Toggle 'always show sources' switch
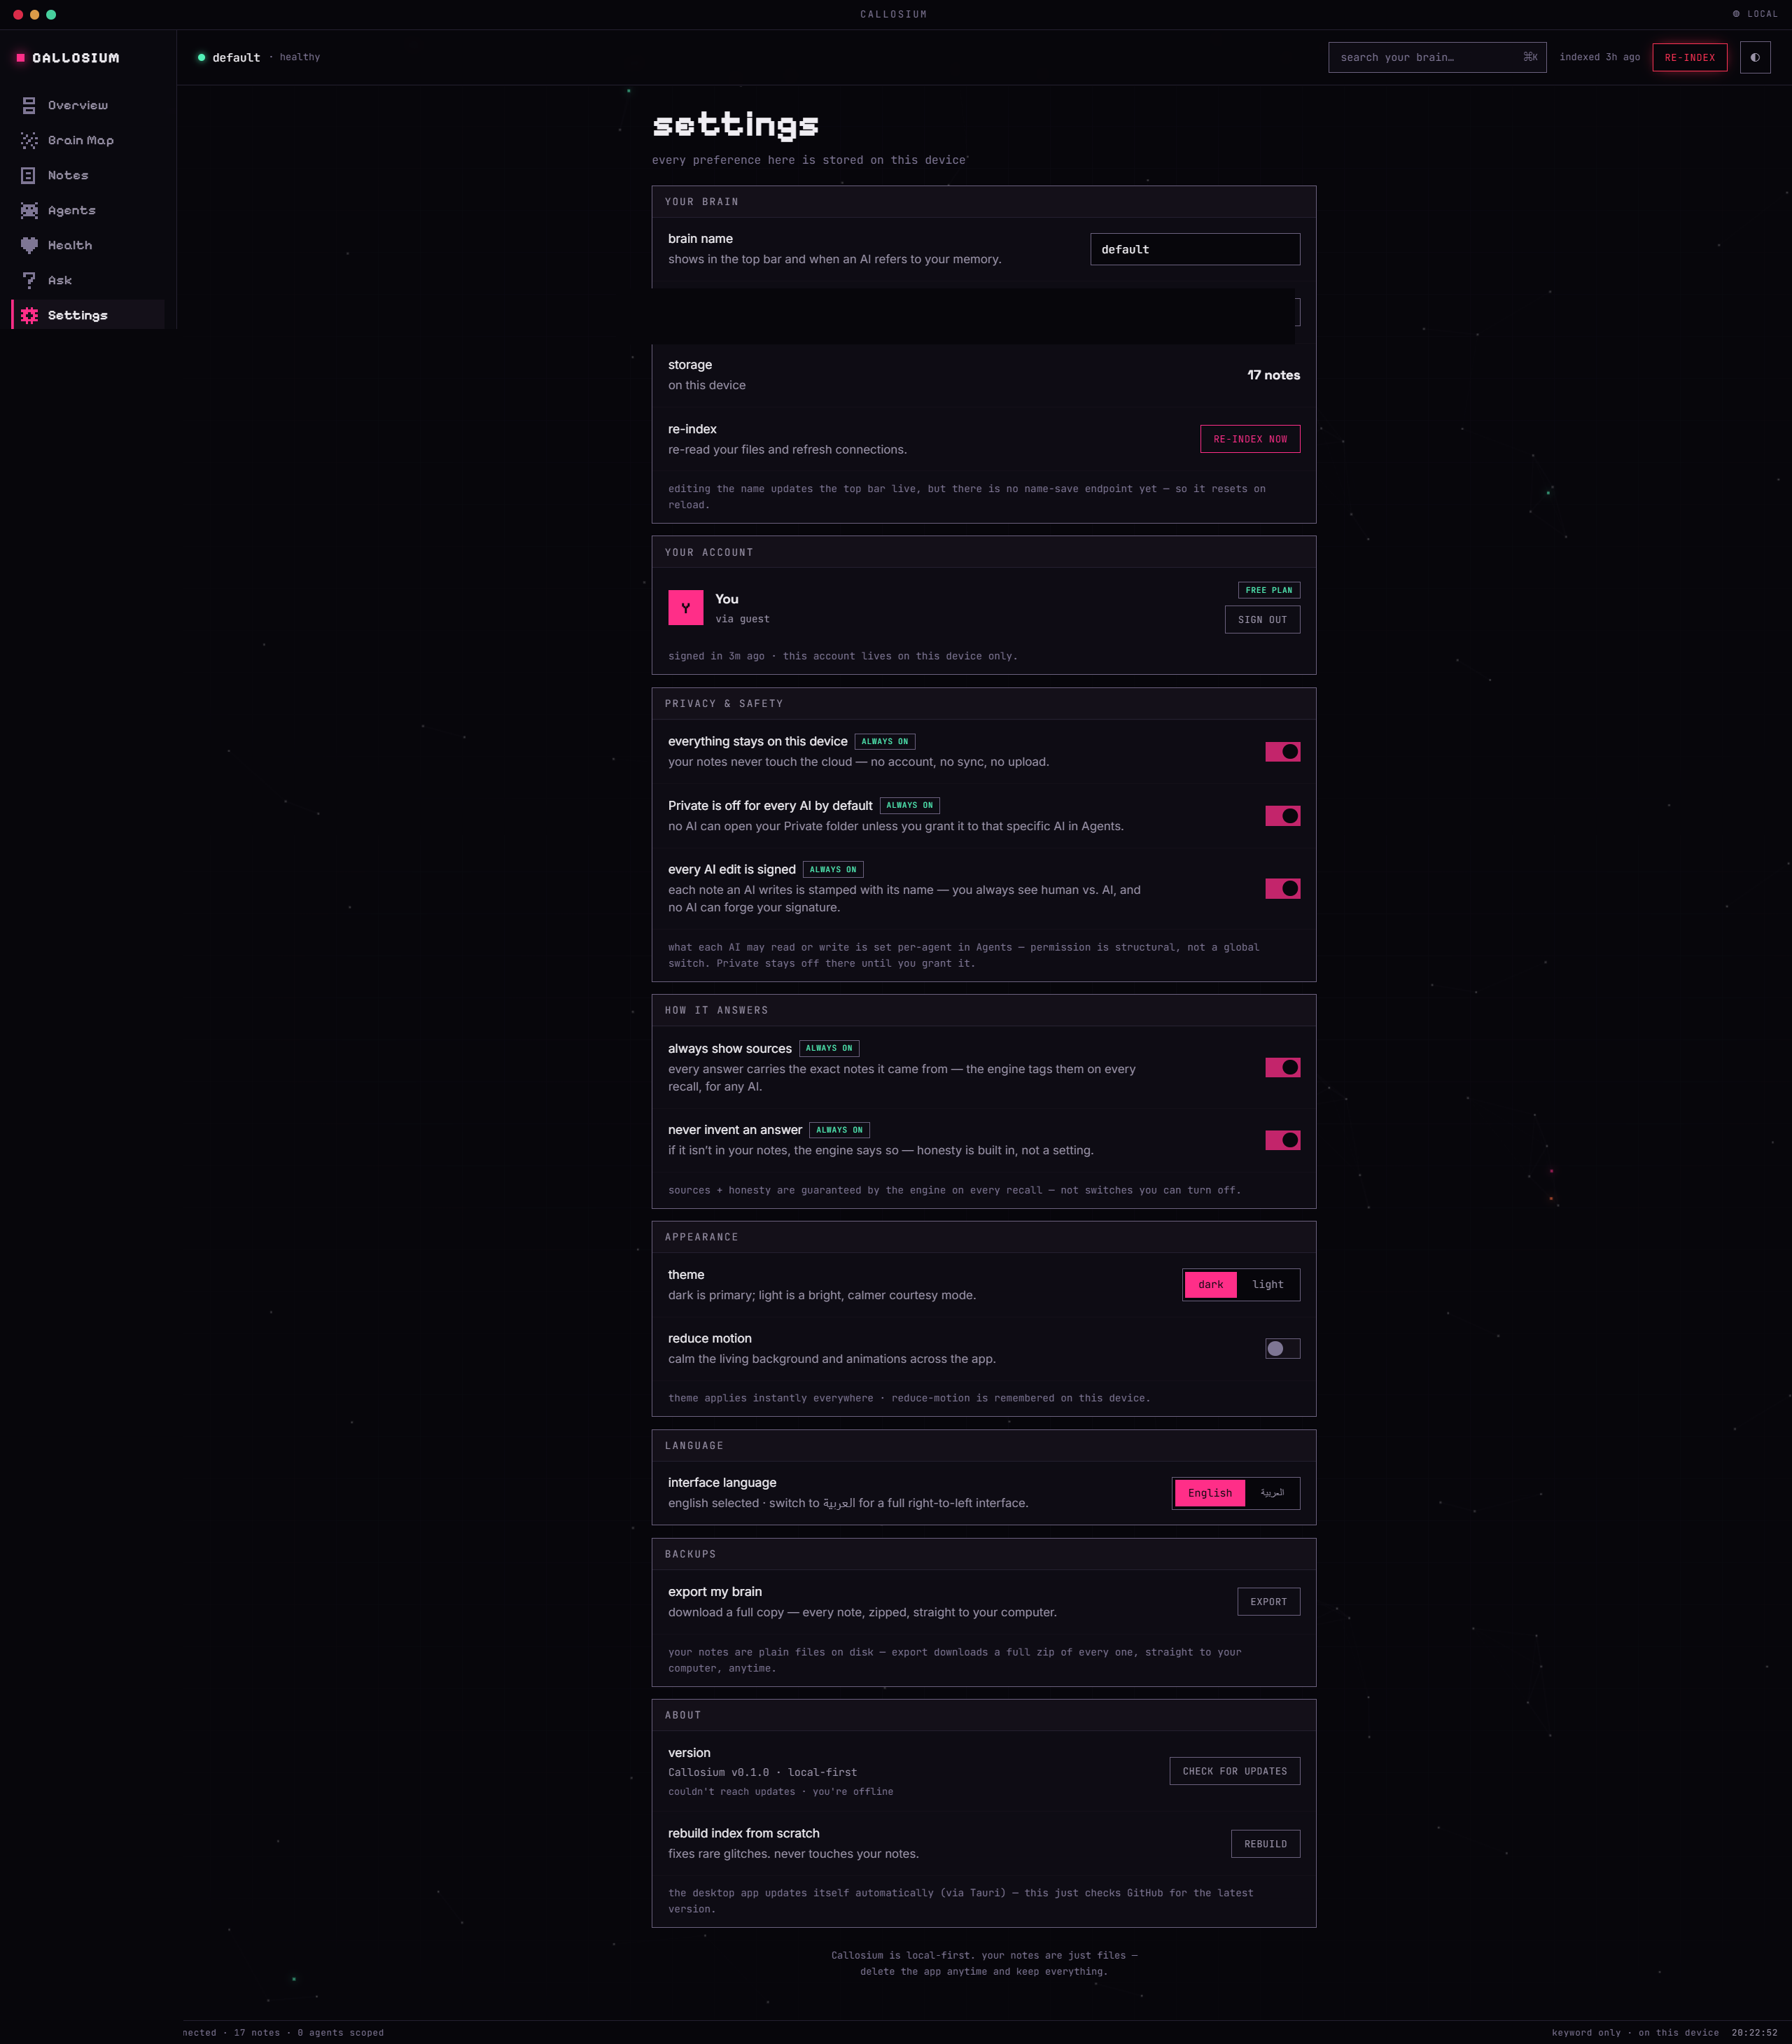This screenshot has width=1792, height=2044. tap(1282, 1067)
